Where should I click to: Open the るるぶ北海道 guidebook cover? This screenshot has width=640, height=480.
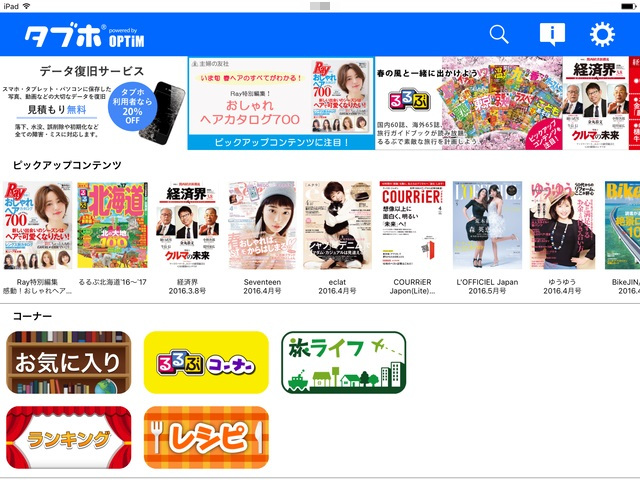coord(113,225)
